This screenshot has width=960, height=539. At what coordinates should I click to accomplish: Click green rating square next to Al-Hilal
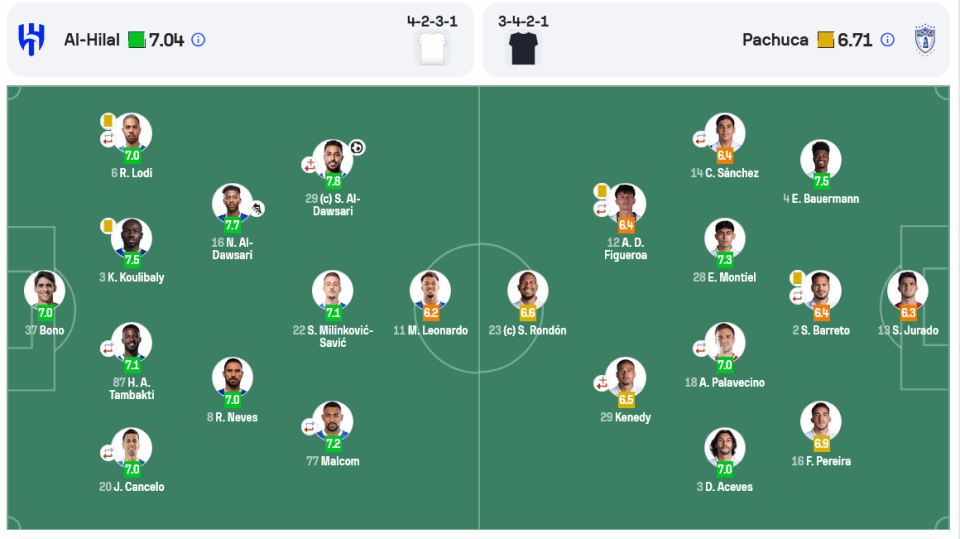[x=136, y=40]
